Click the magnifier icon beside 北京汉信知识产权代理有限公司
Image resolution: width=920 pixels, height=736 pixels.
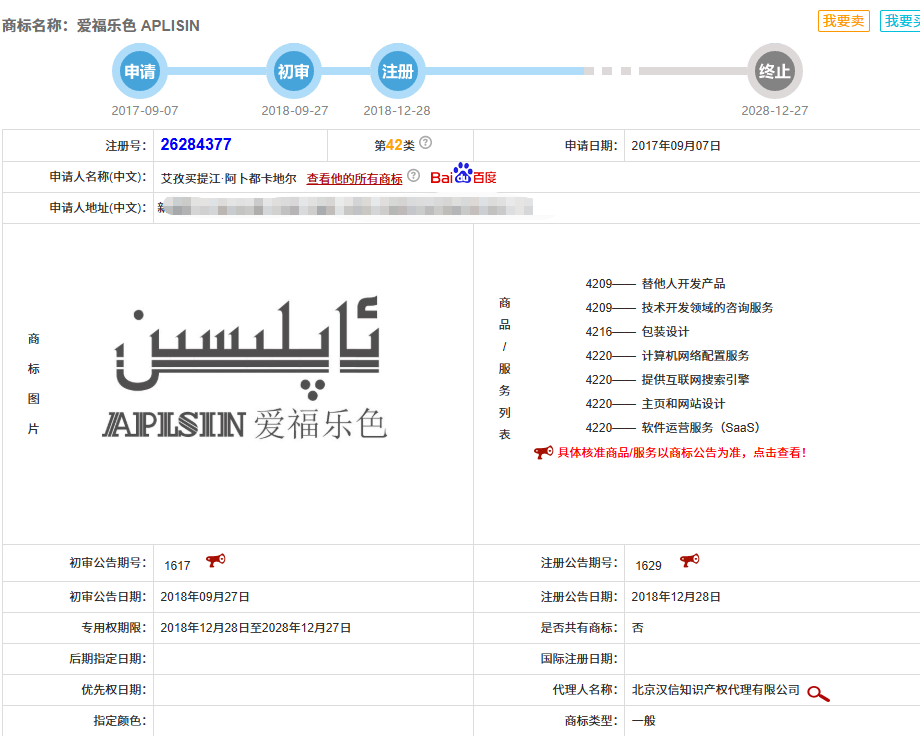[818, 694]
